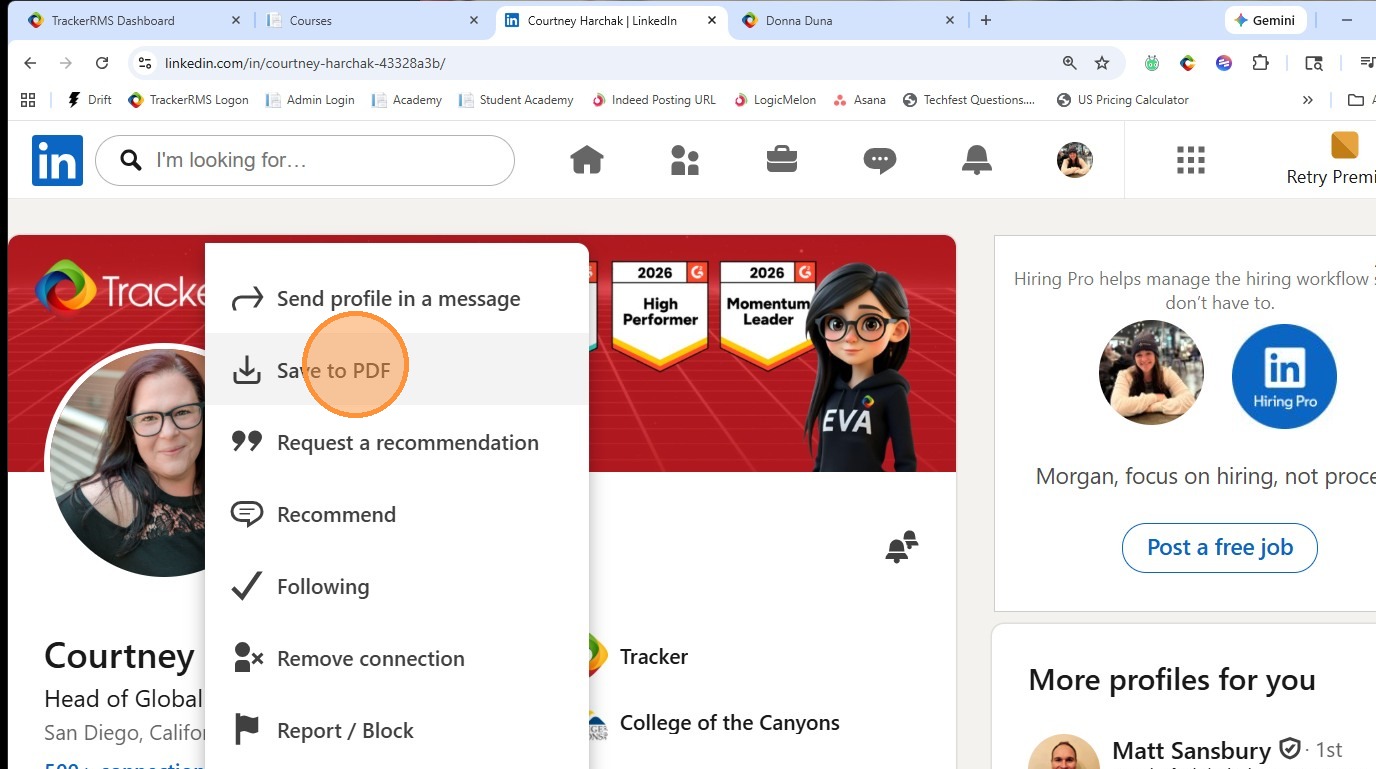Open the Tracker company link
Viewport: 1376px width, 769px height.
[654, 656]
